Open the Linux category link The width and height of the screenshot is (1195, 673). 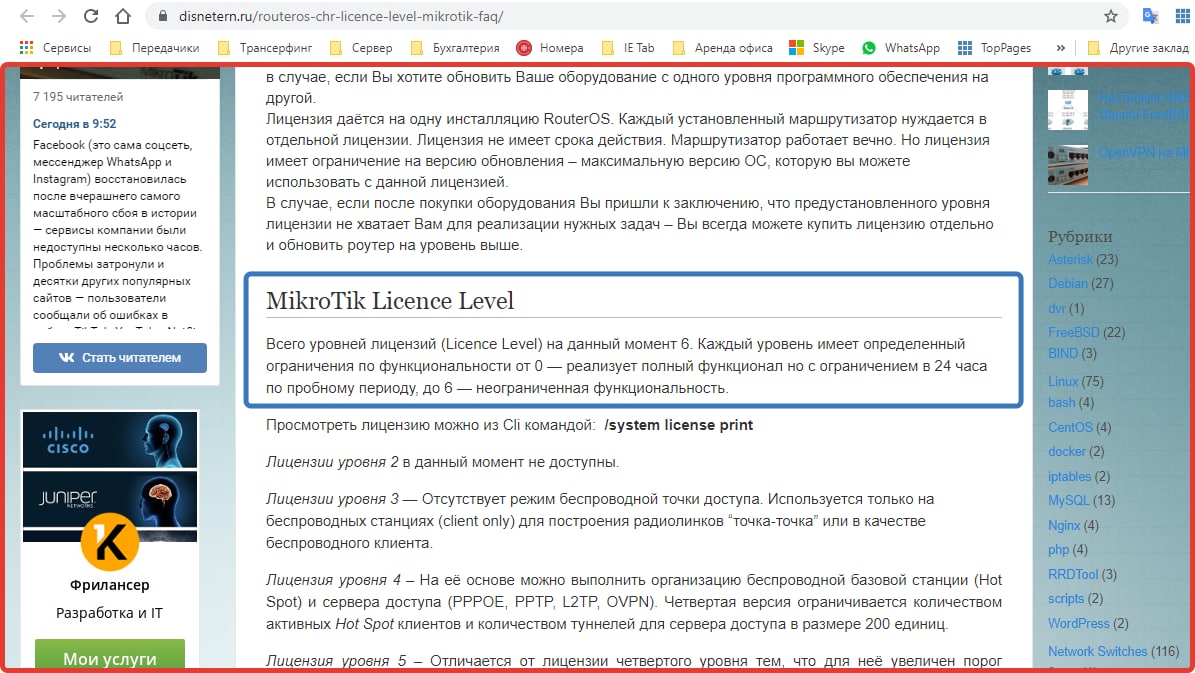click(1062, 381)
